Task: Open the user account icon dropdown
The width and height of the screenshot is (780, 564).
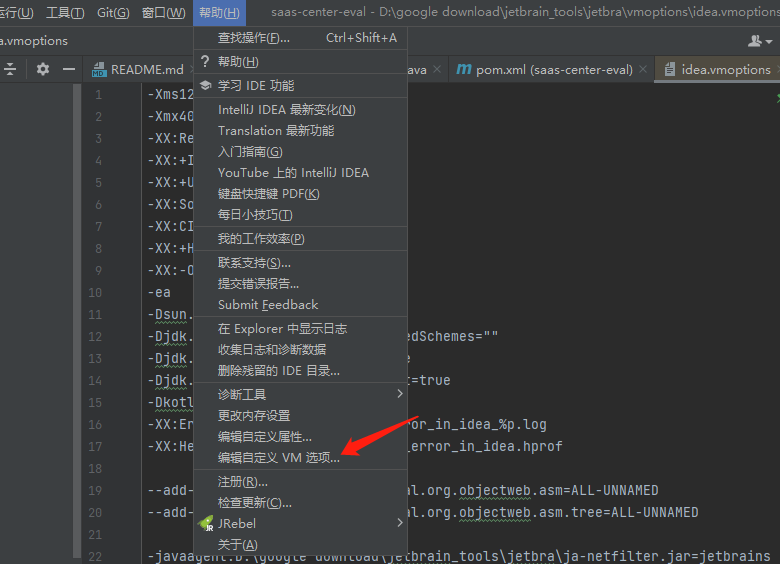Action: (760, 41)
